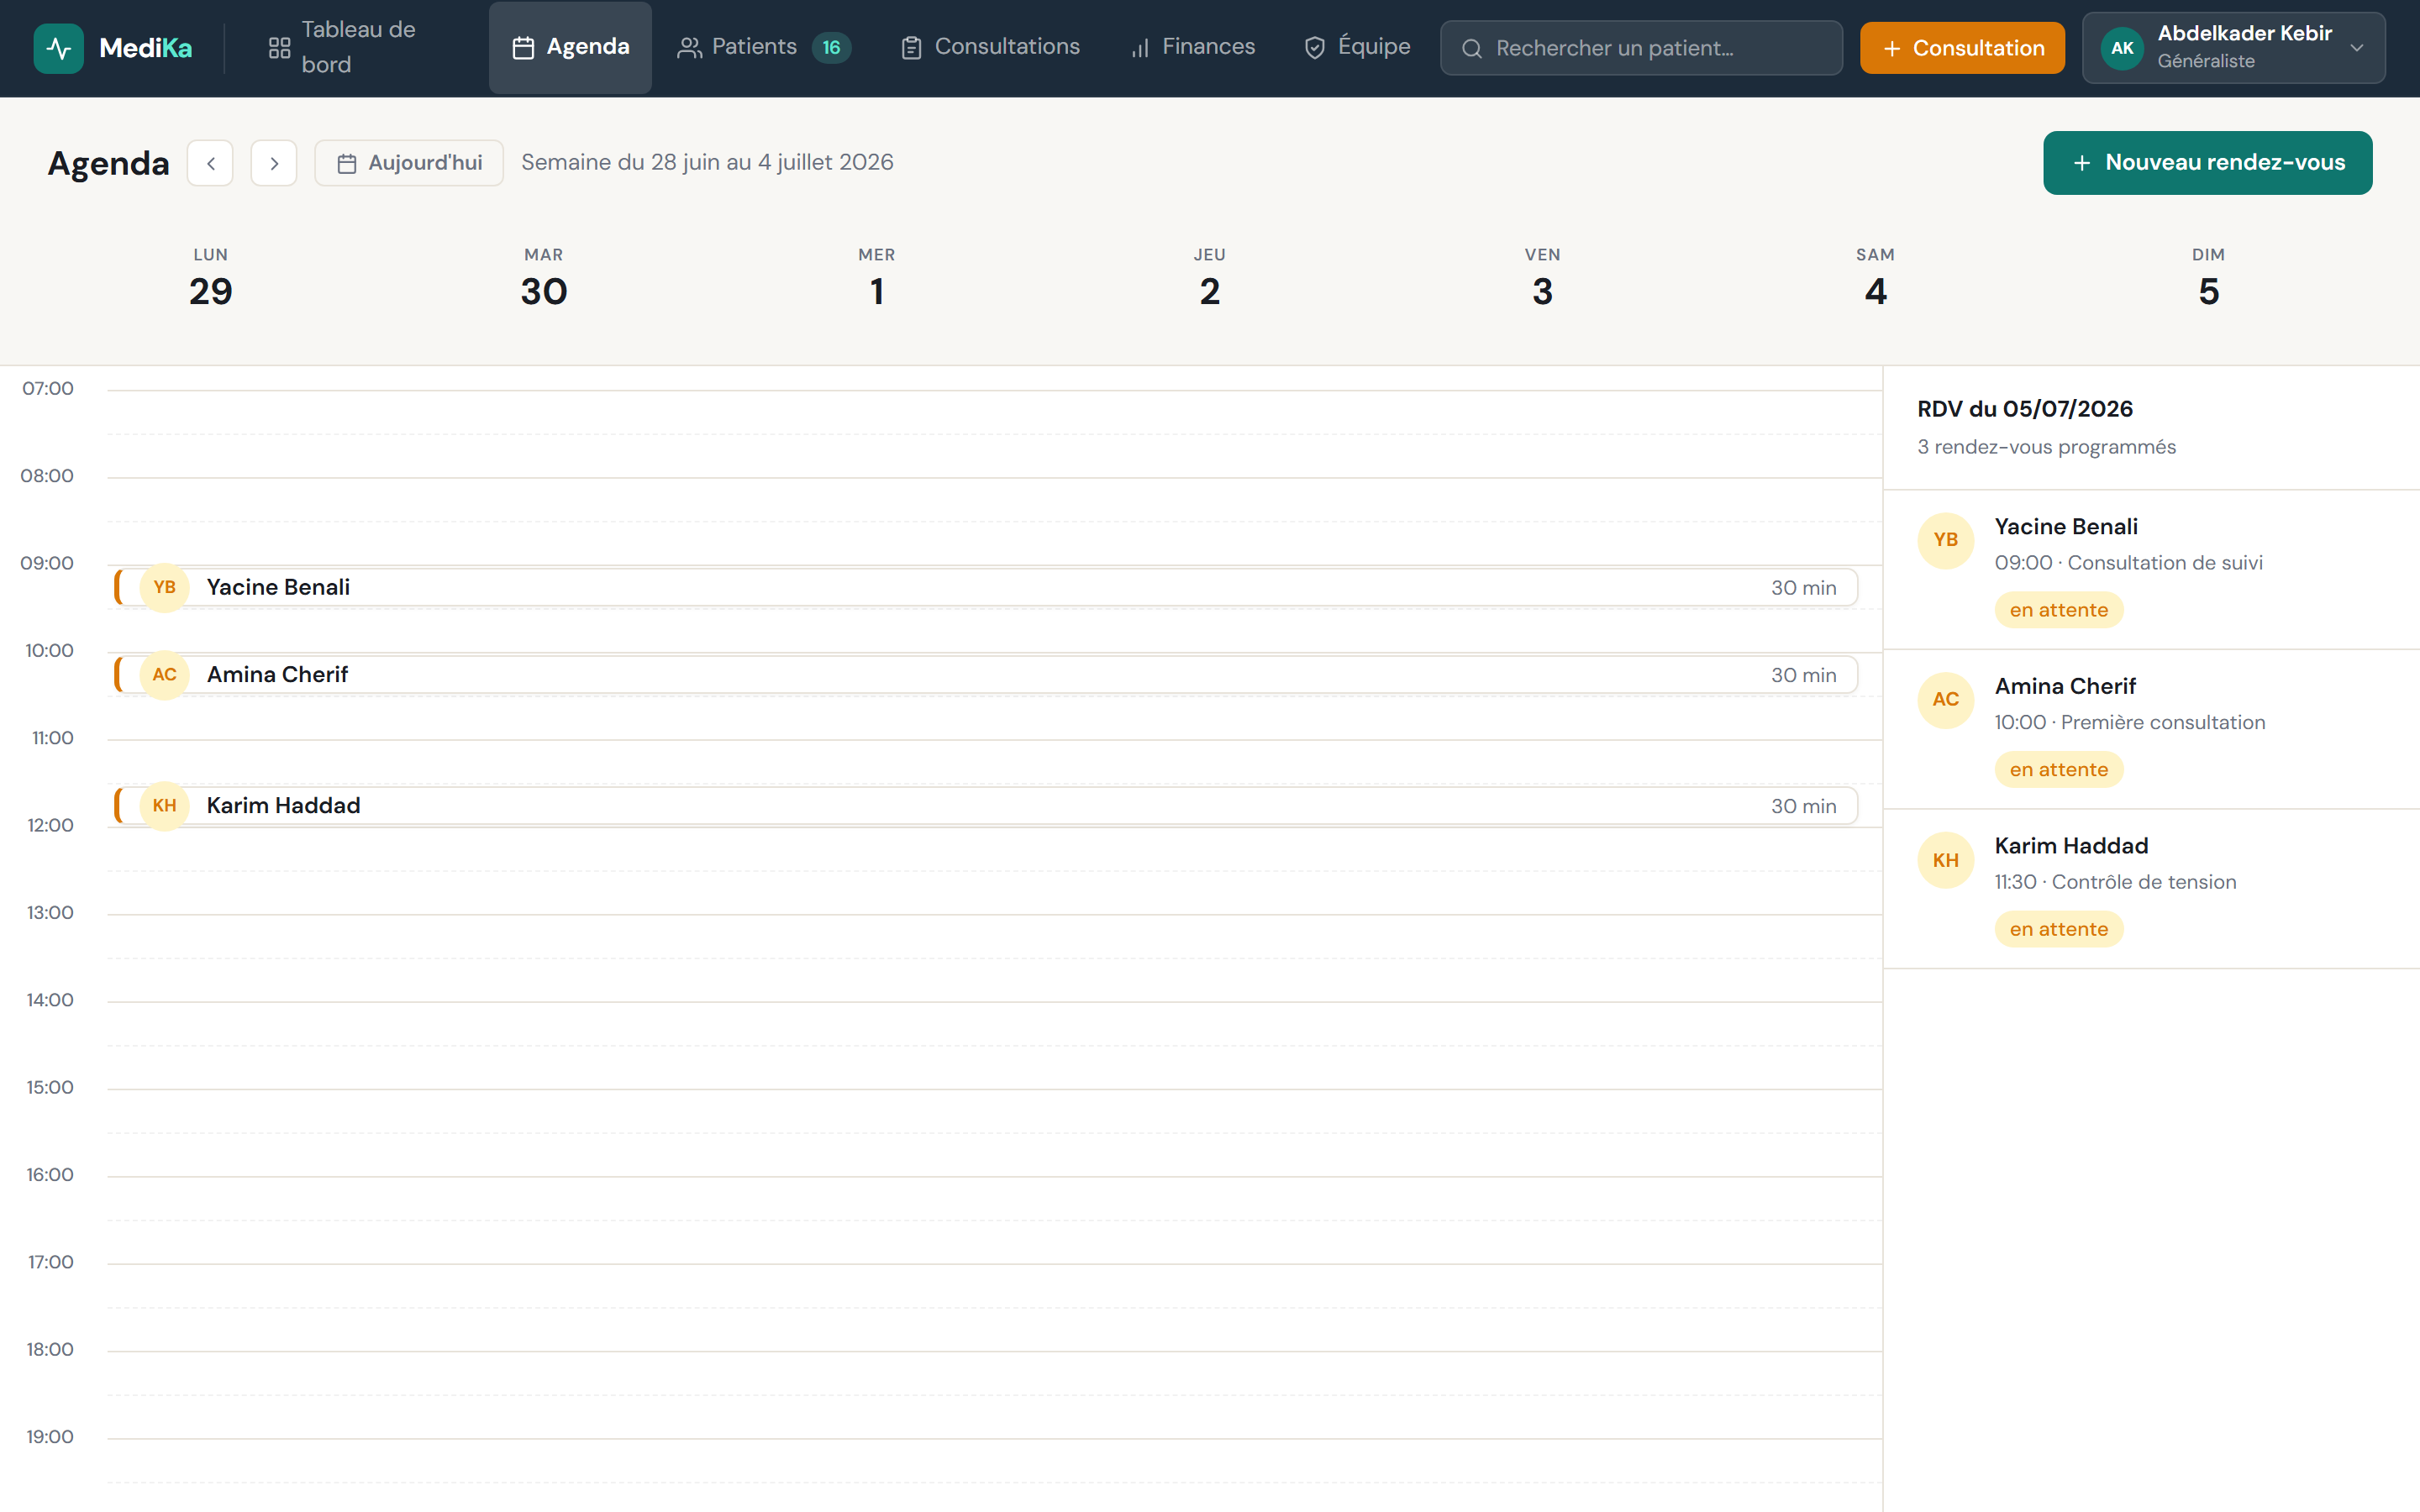Select Thursday 2 in week header

point(1209,278)
